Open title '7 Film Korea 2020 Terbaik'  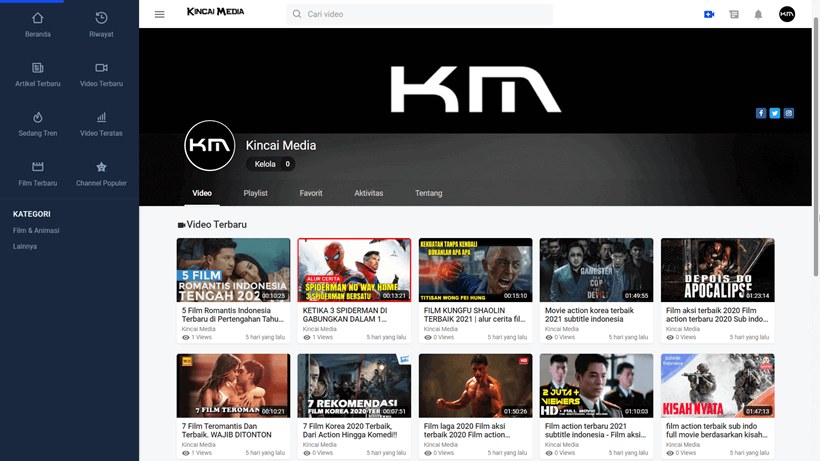[350, 430]
